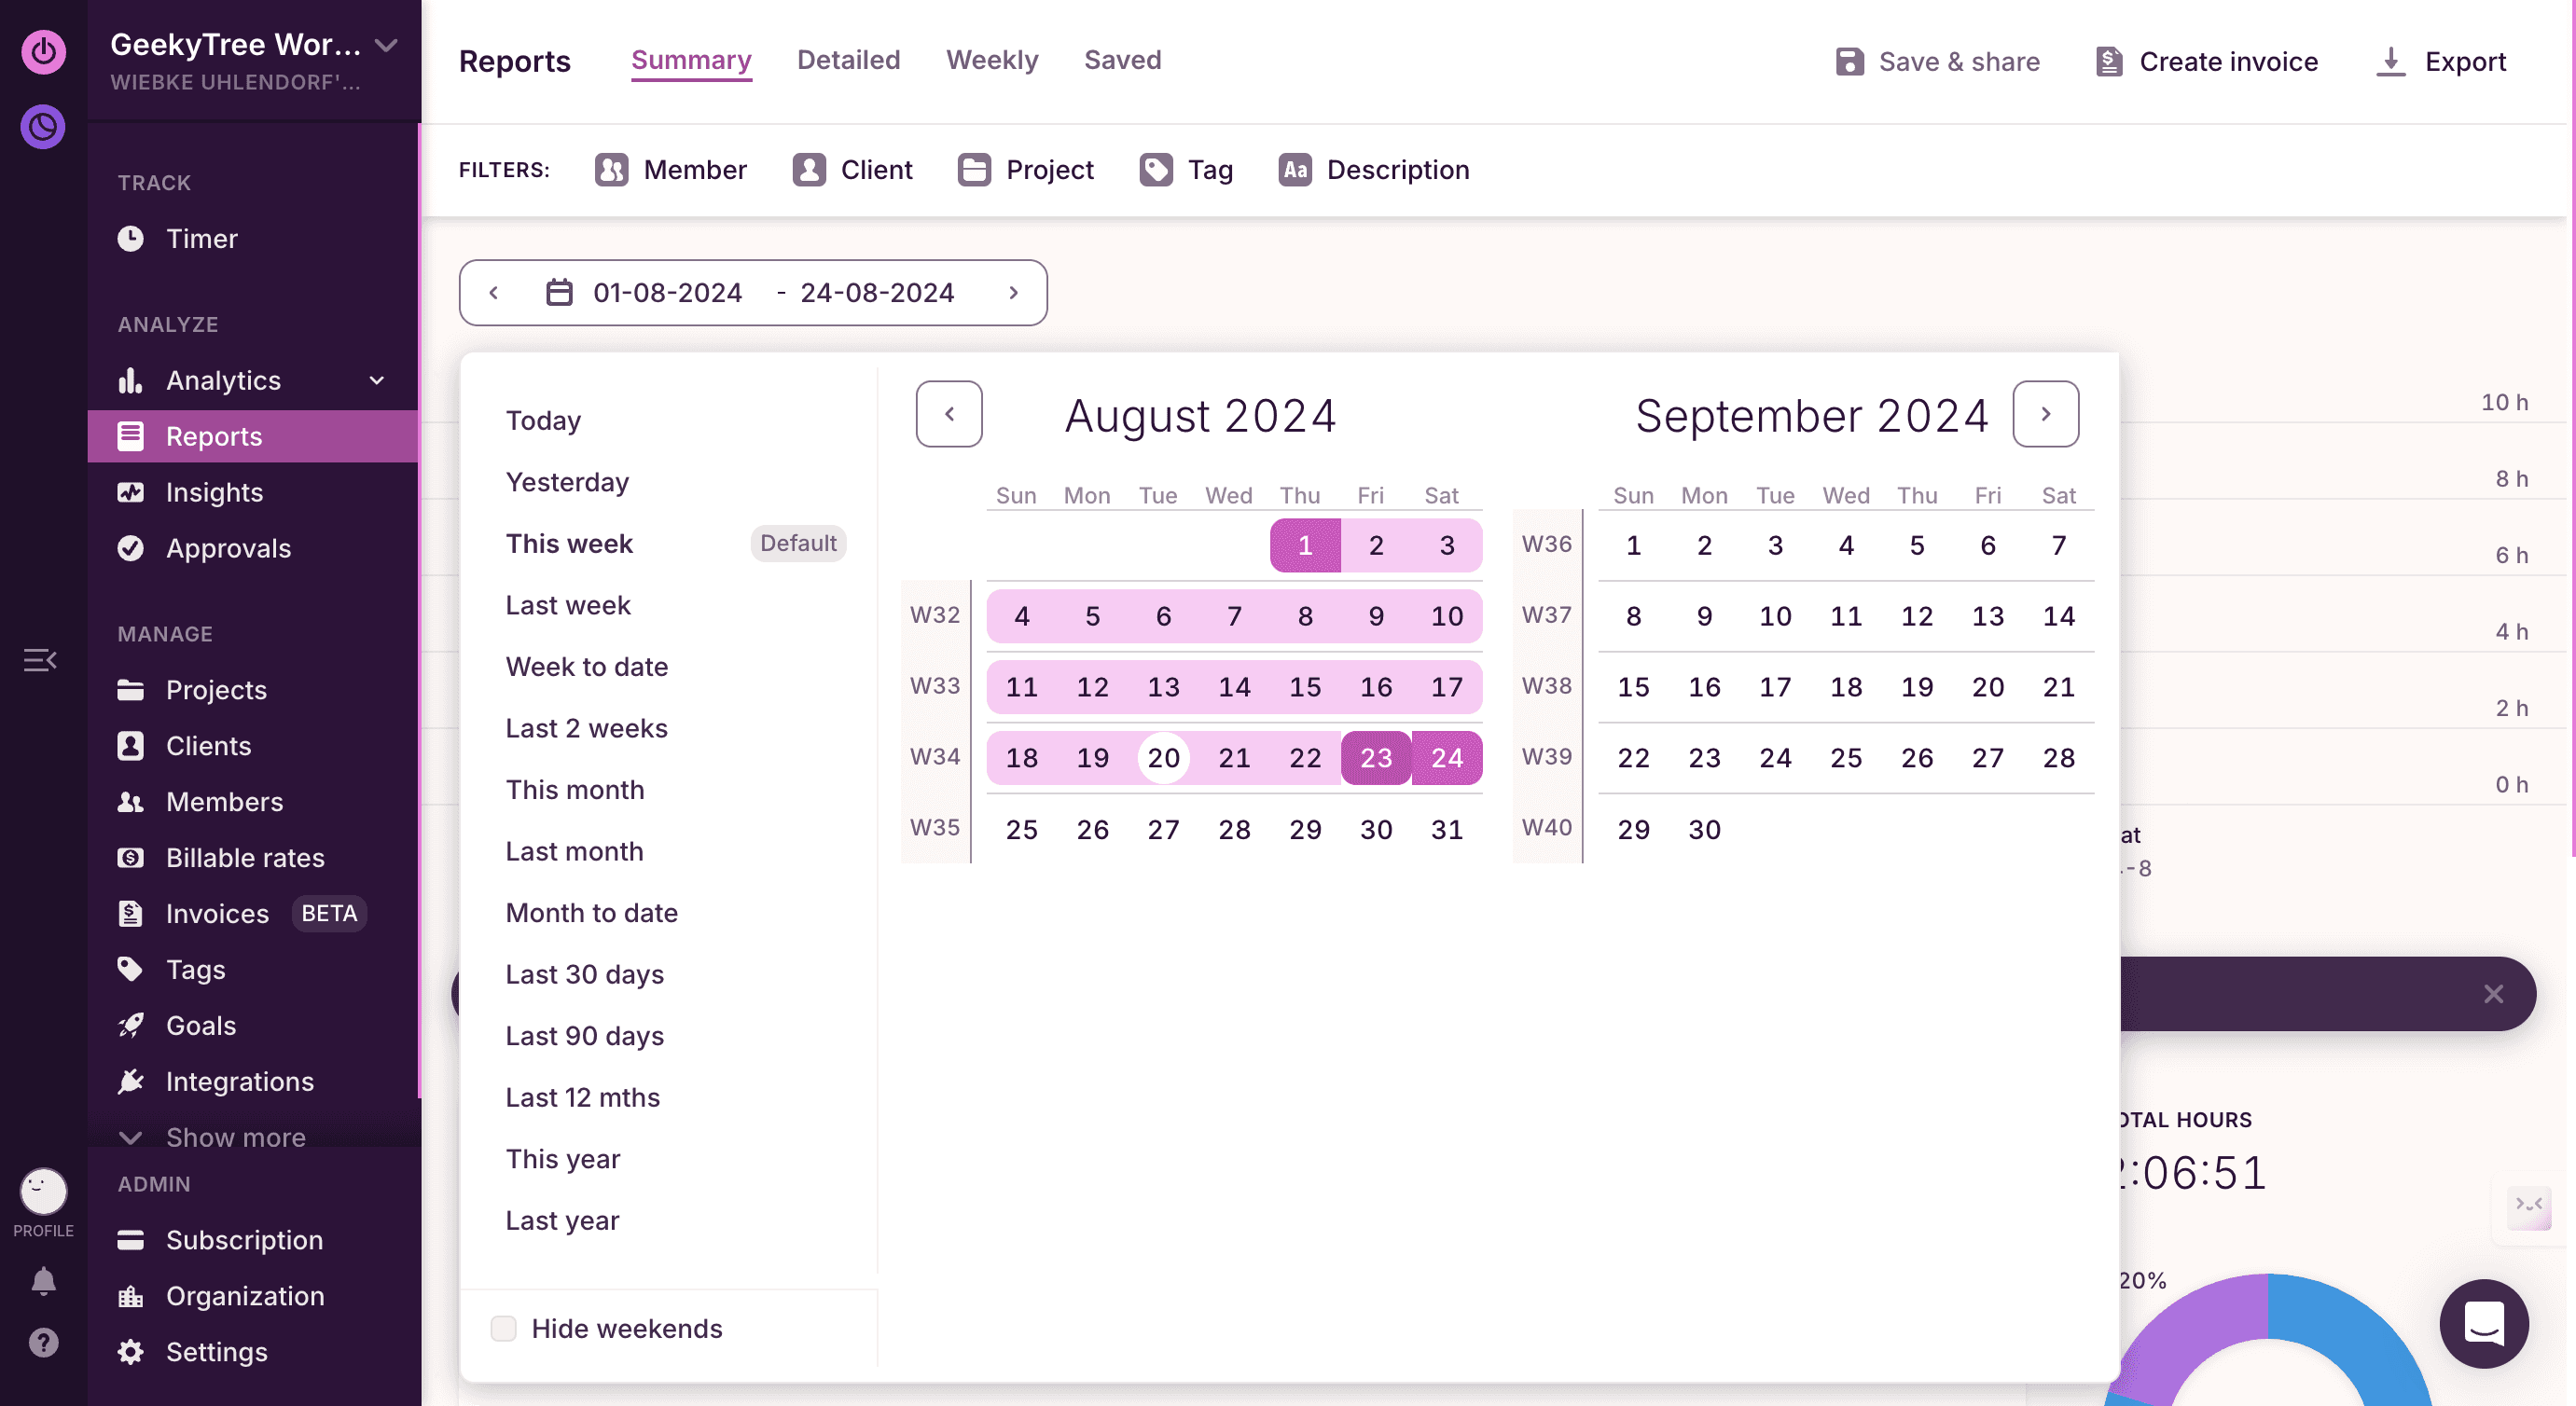Choose the Last 2 weeks preset
Viewport: 2576px width, 1406px height.
tap(586, 728)
